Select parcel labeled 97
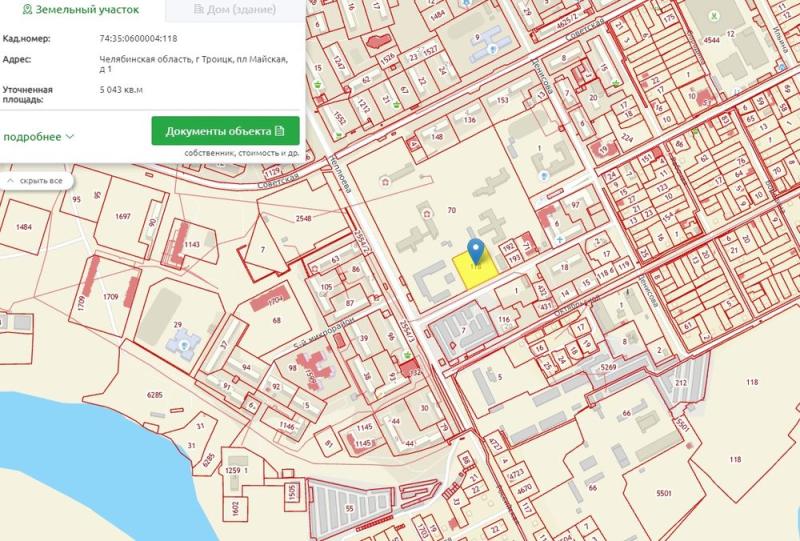Screen dimensions: 800x541 (576, 205)
